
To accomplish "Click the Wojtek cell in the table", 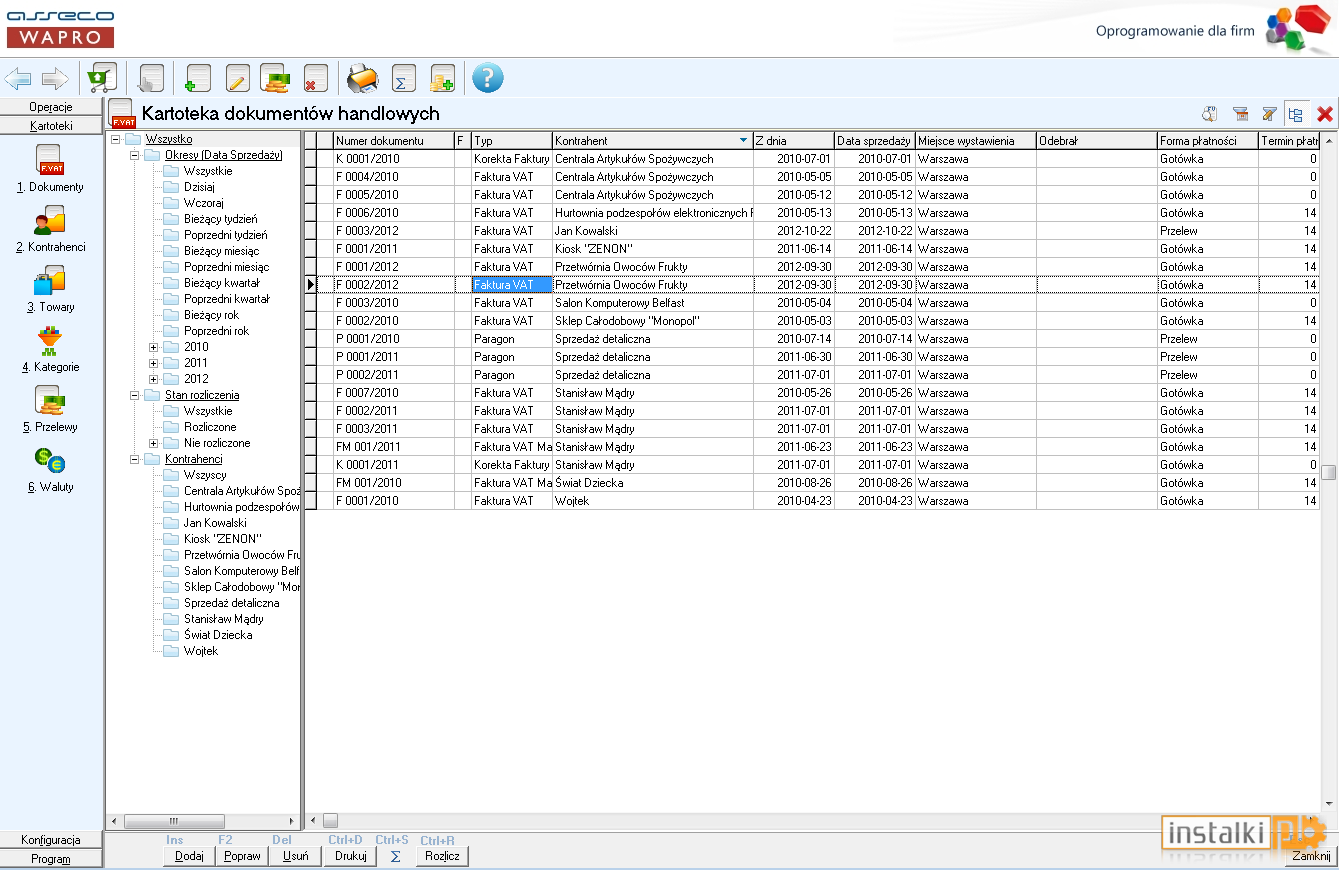I will [x=652, y=501].
